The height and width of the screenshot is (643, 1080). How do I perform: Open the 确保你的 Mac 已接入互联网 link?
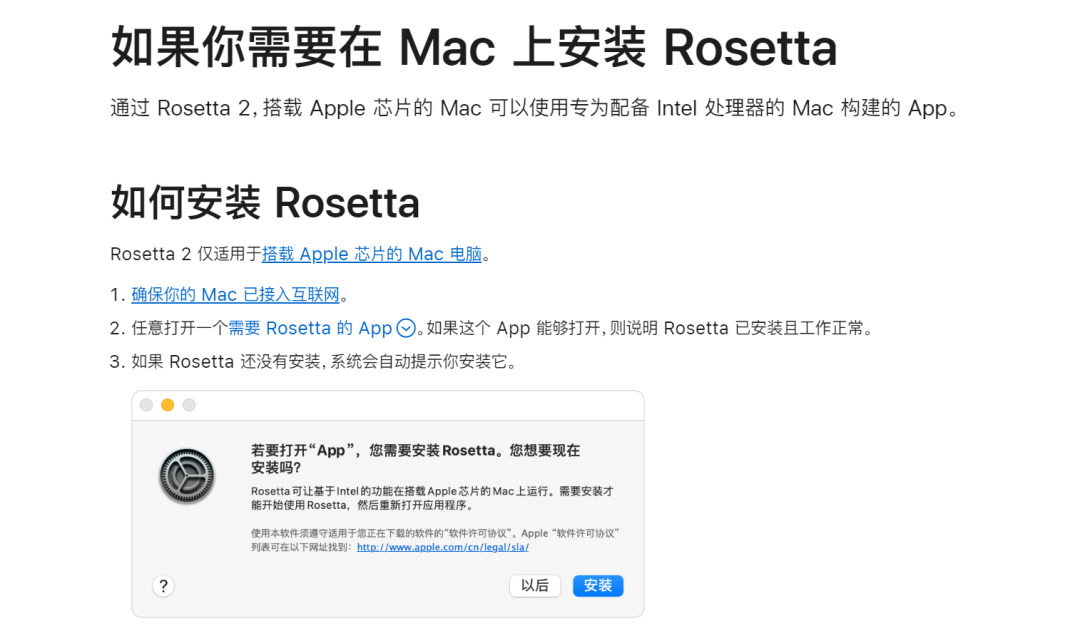click(x=235, y=295)
